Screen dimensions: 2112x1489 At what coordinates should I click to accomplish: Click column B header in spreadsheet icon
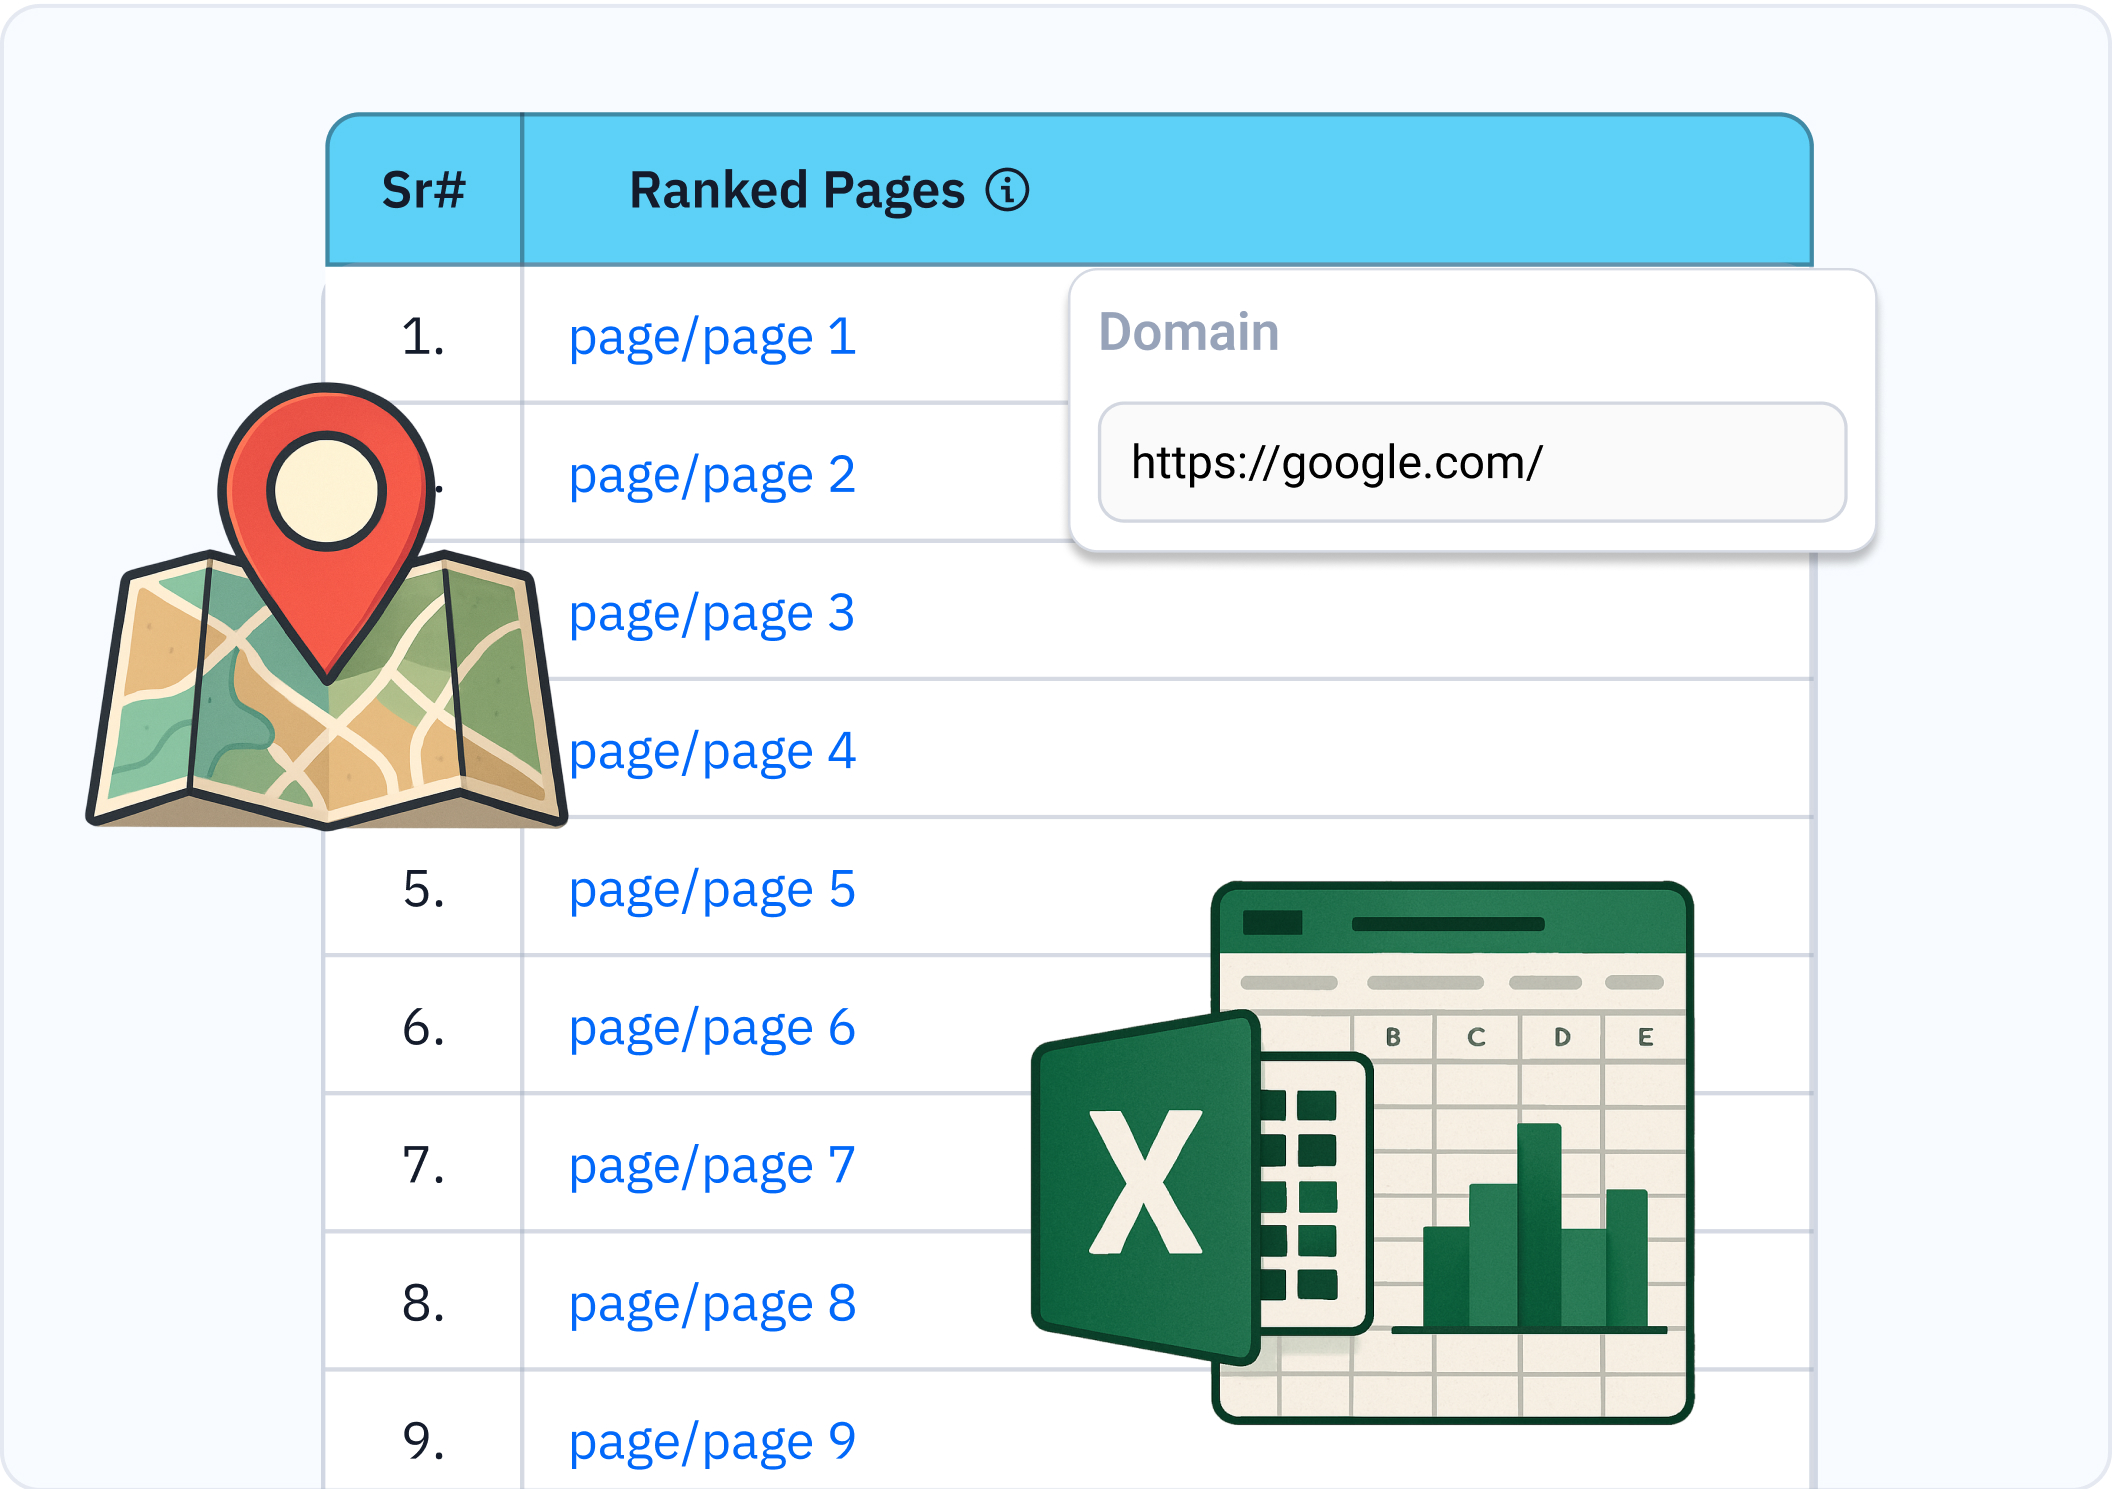pyautogui.click(x=1393, y=1038)
